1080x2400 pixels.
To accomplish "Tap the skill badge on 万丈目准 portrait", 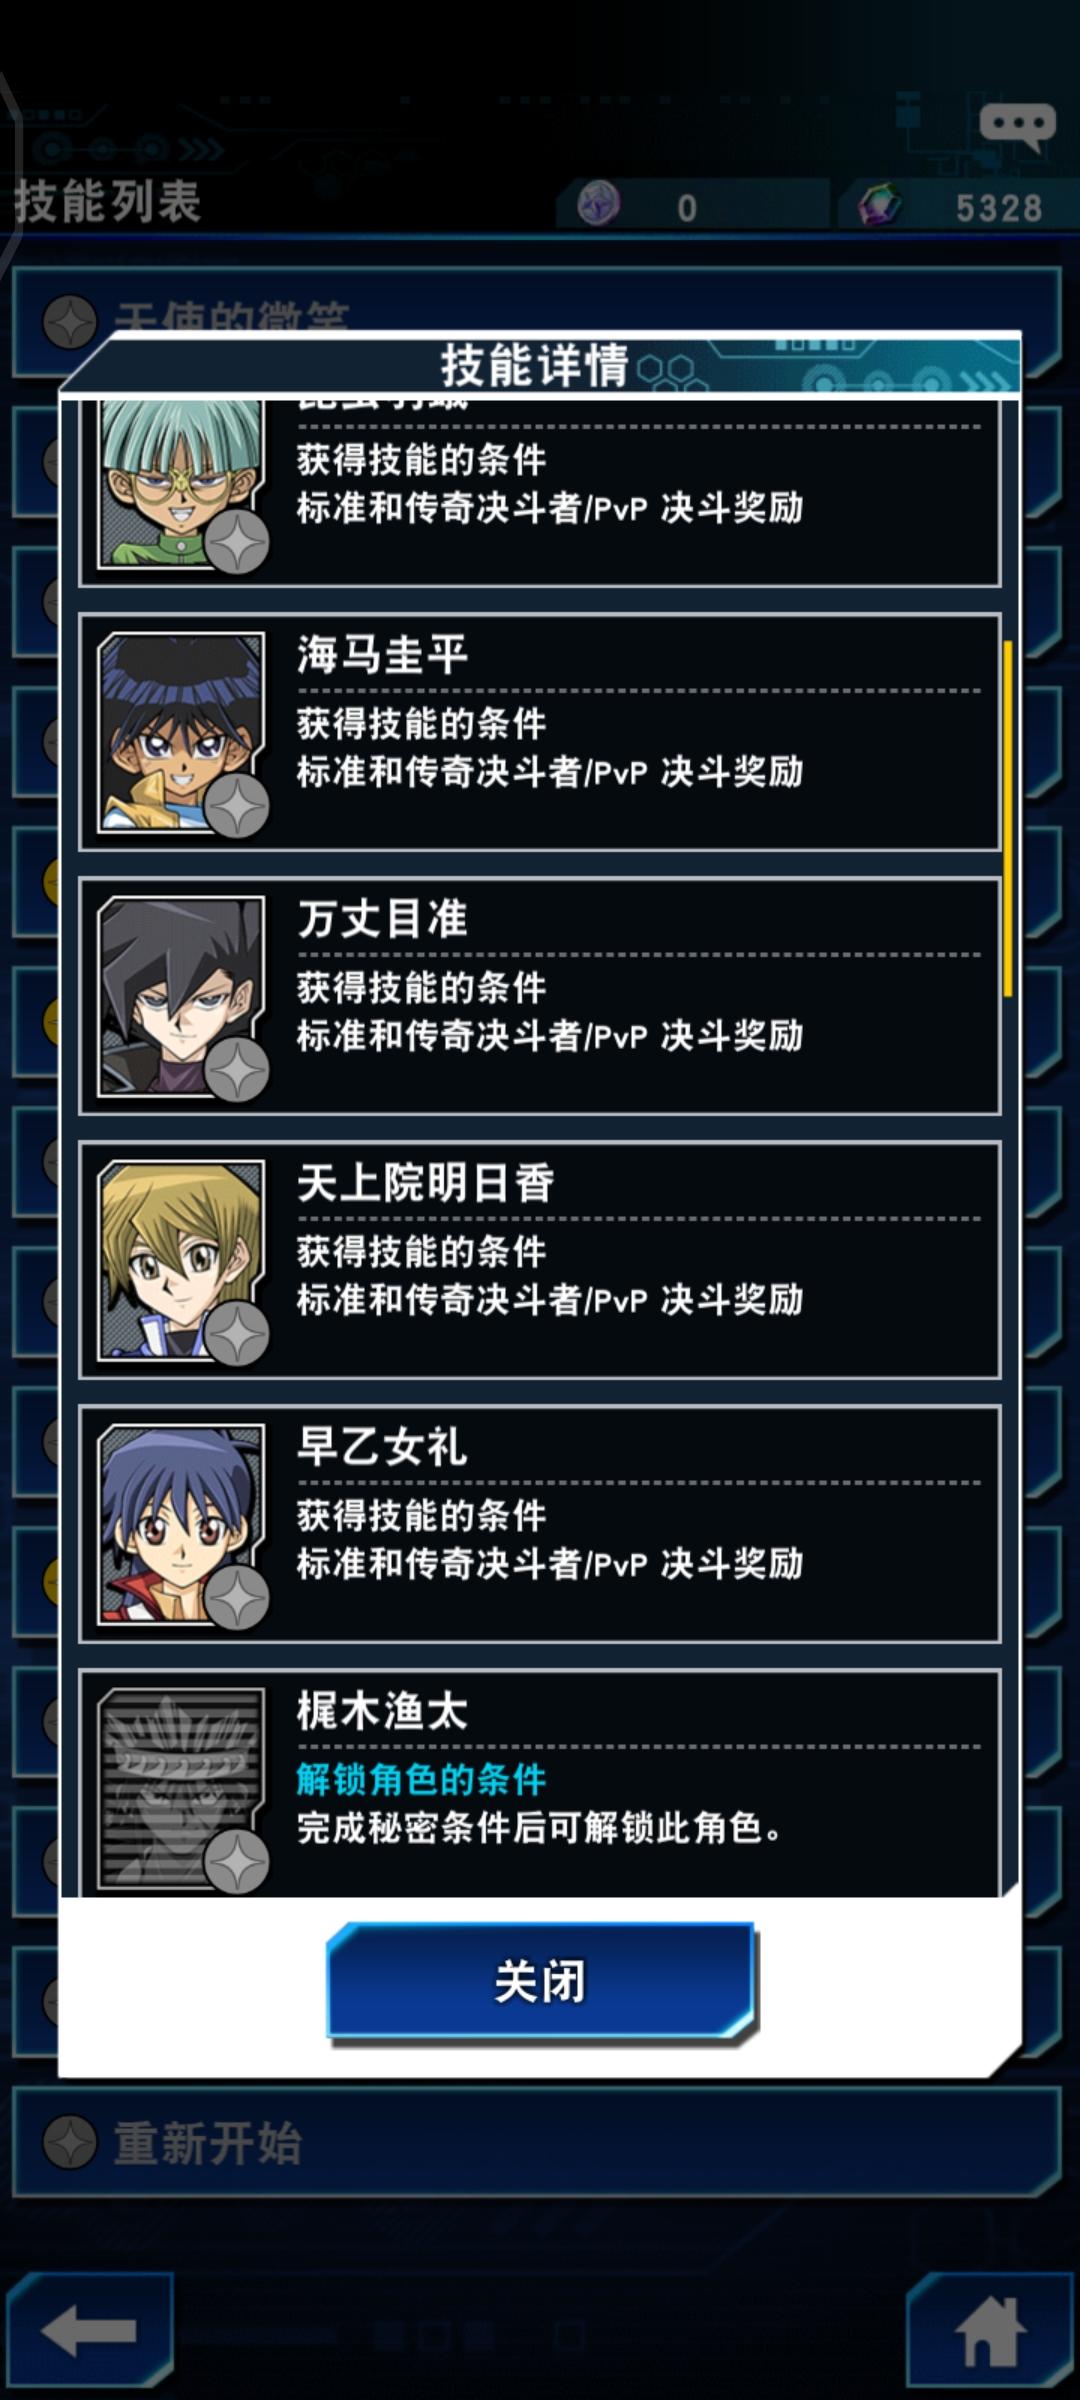I will coord(237,1070).
